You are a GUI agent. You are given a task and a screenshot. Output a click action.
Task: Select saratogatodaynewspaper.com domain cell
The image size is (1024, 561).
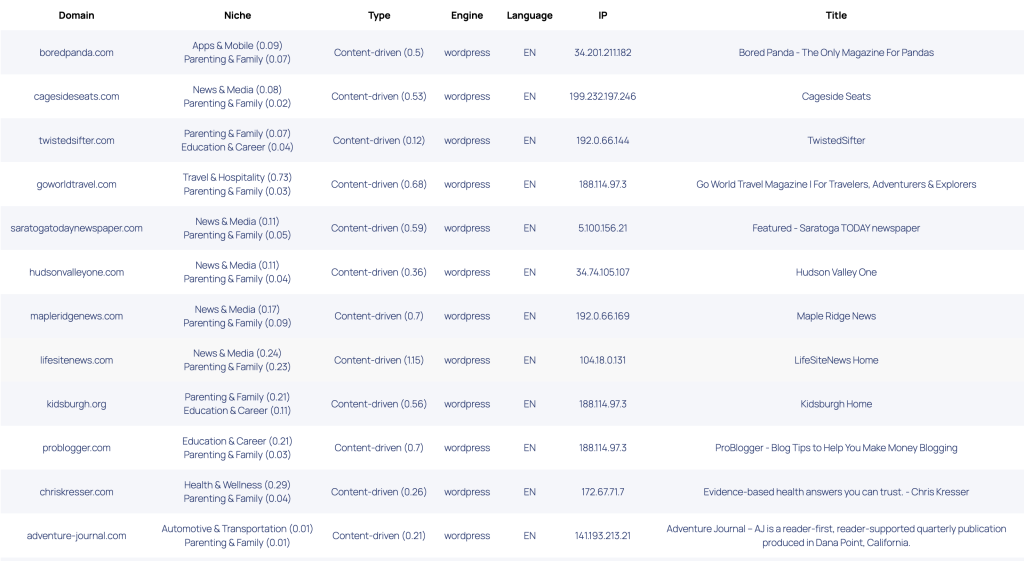(76, 228)
